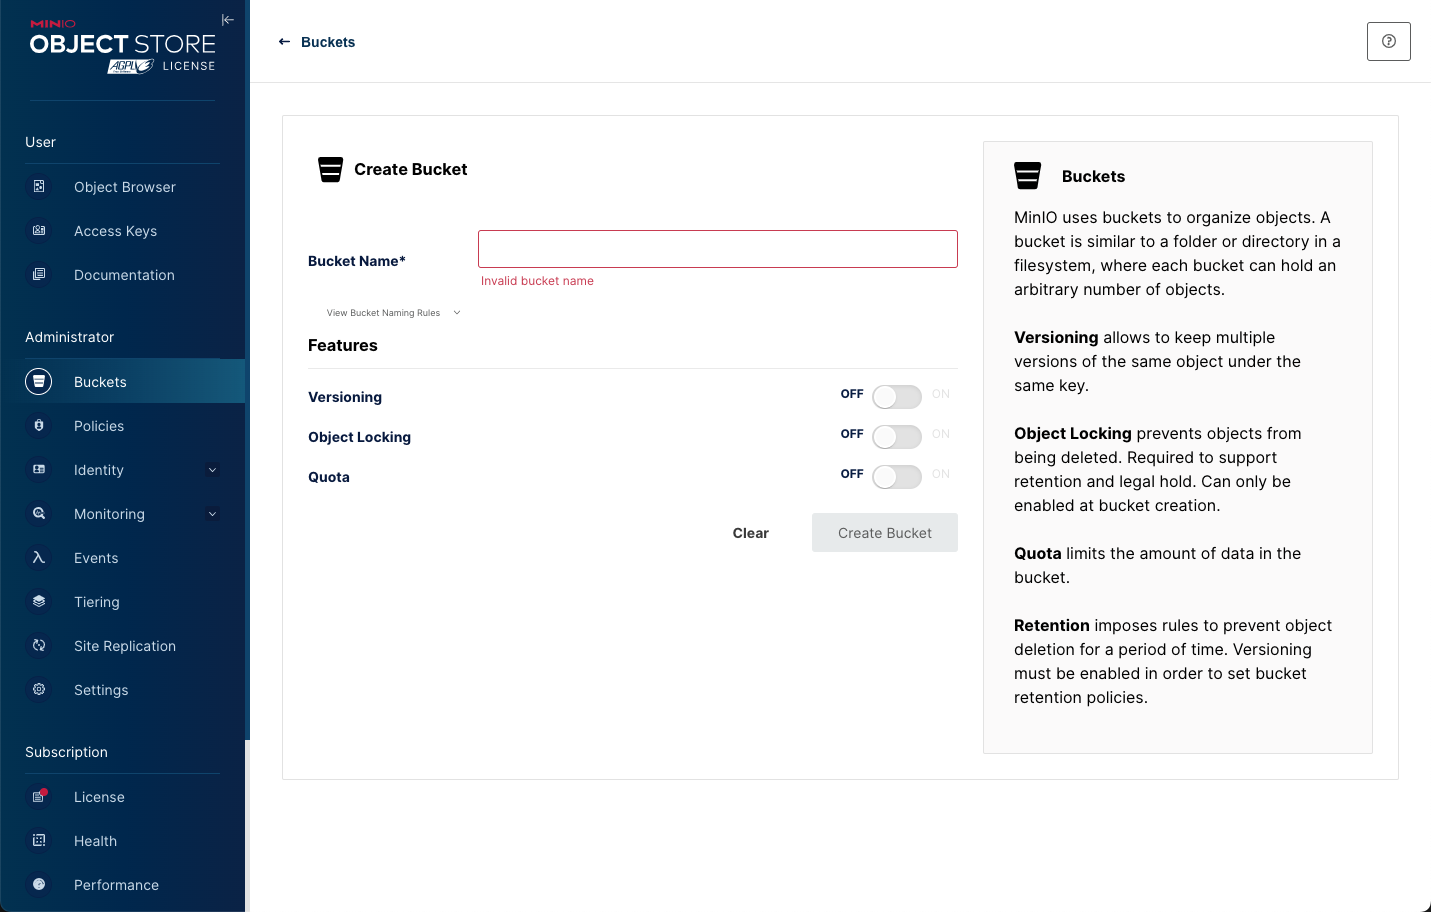Click the Create Bucket heading bucket icon
The image size is (1431, 912).
click(x=330, y=170)
